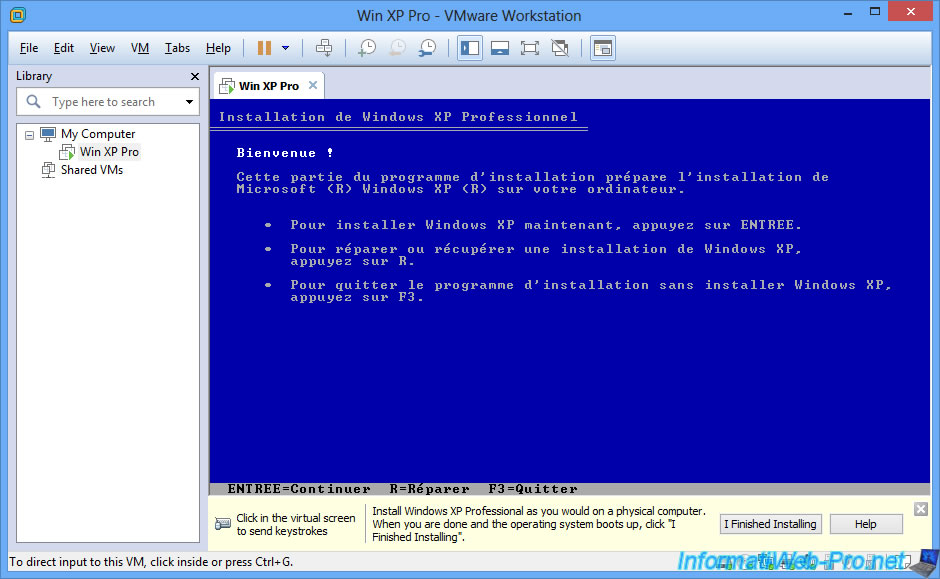Select My Computer in the library
The width and height of the screenshot is (940, 579).
click(98, 134)
